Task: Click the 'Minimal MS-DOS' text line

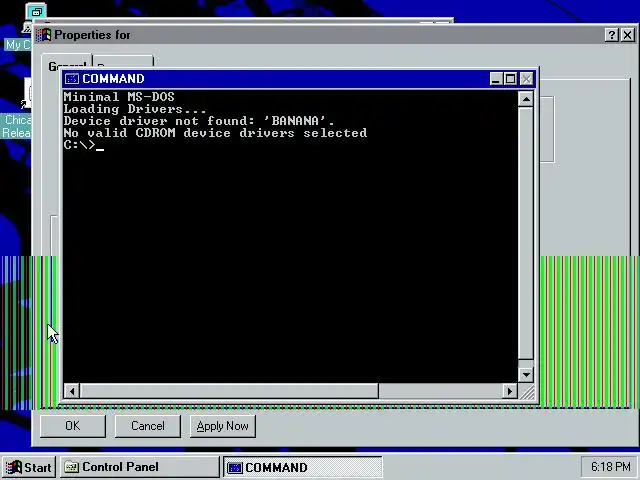Action: [119, 97]
